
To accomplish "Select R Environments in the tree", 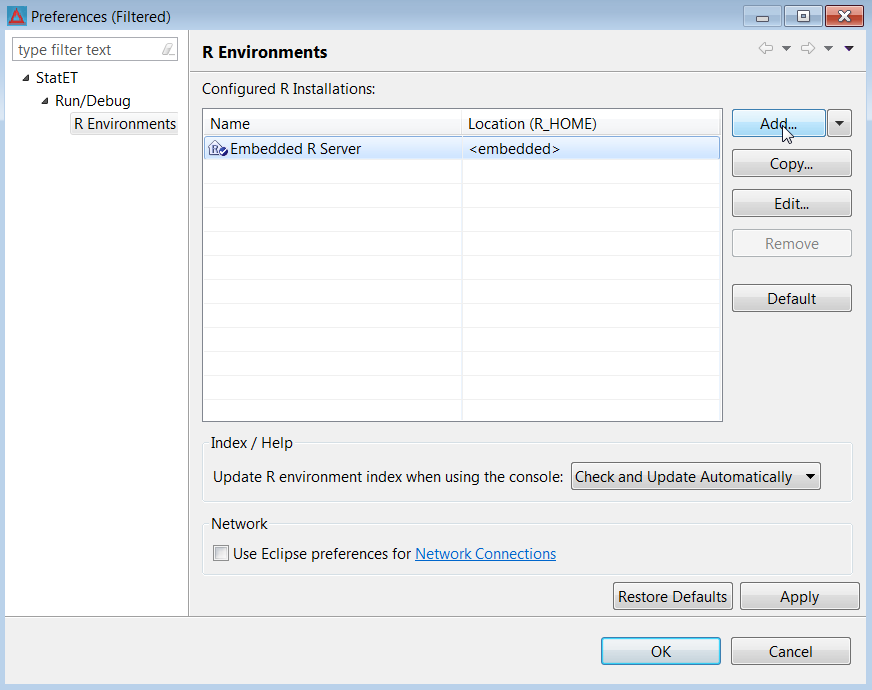I will point(125,123).
